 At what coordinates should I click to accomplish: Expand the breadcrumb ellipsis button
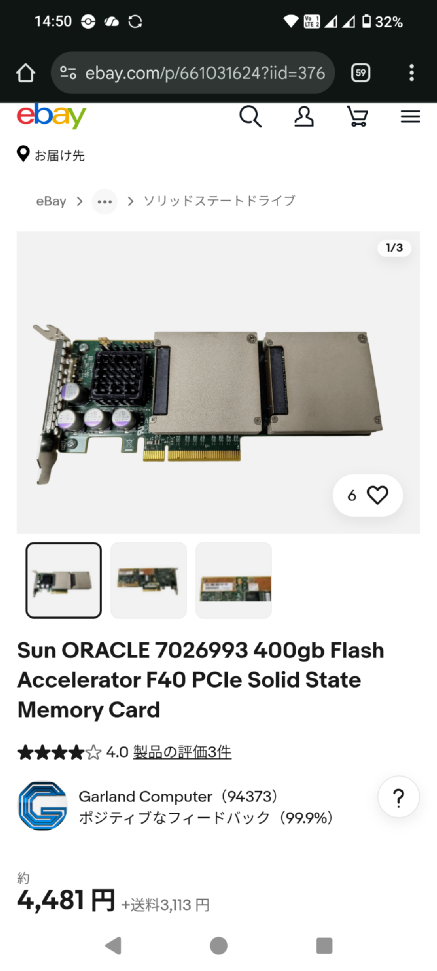coord(105,201)
